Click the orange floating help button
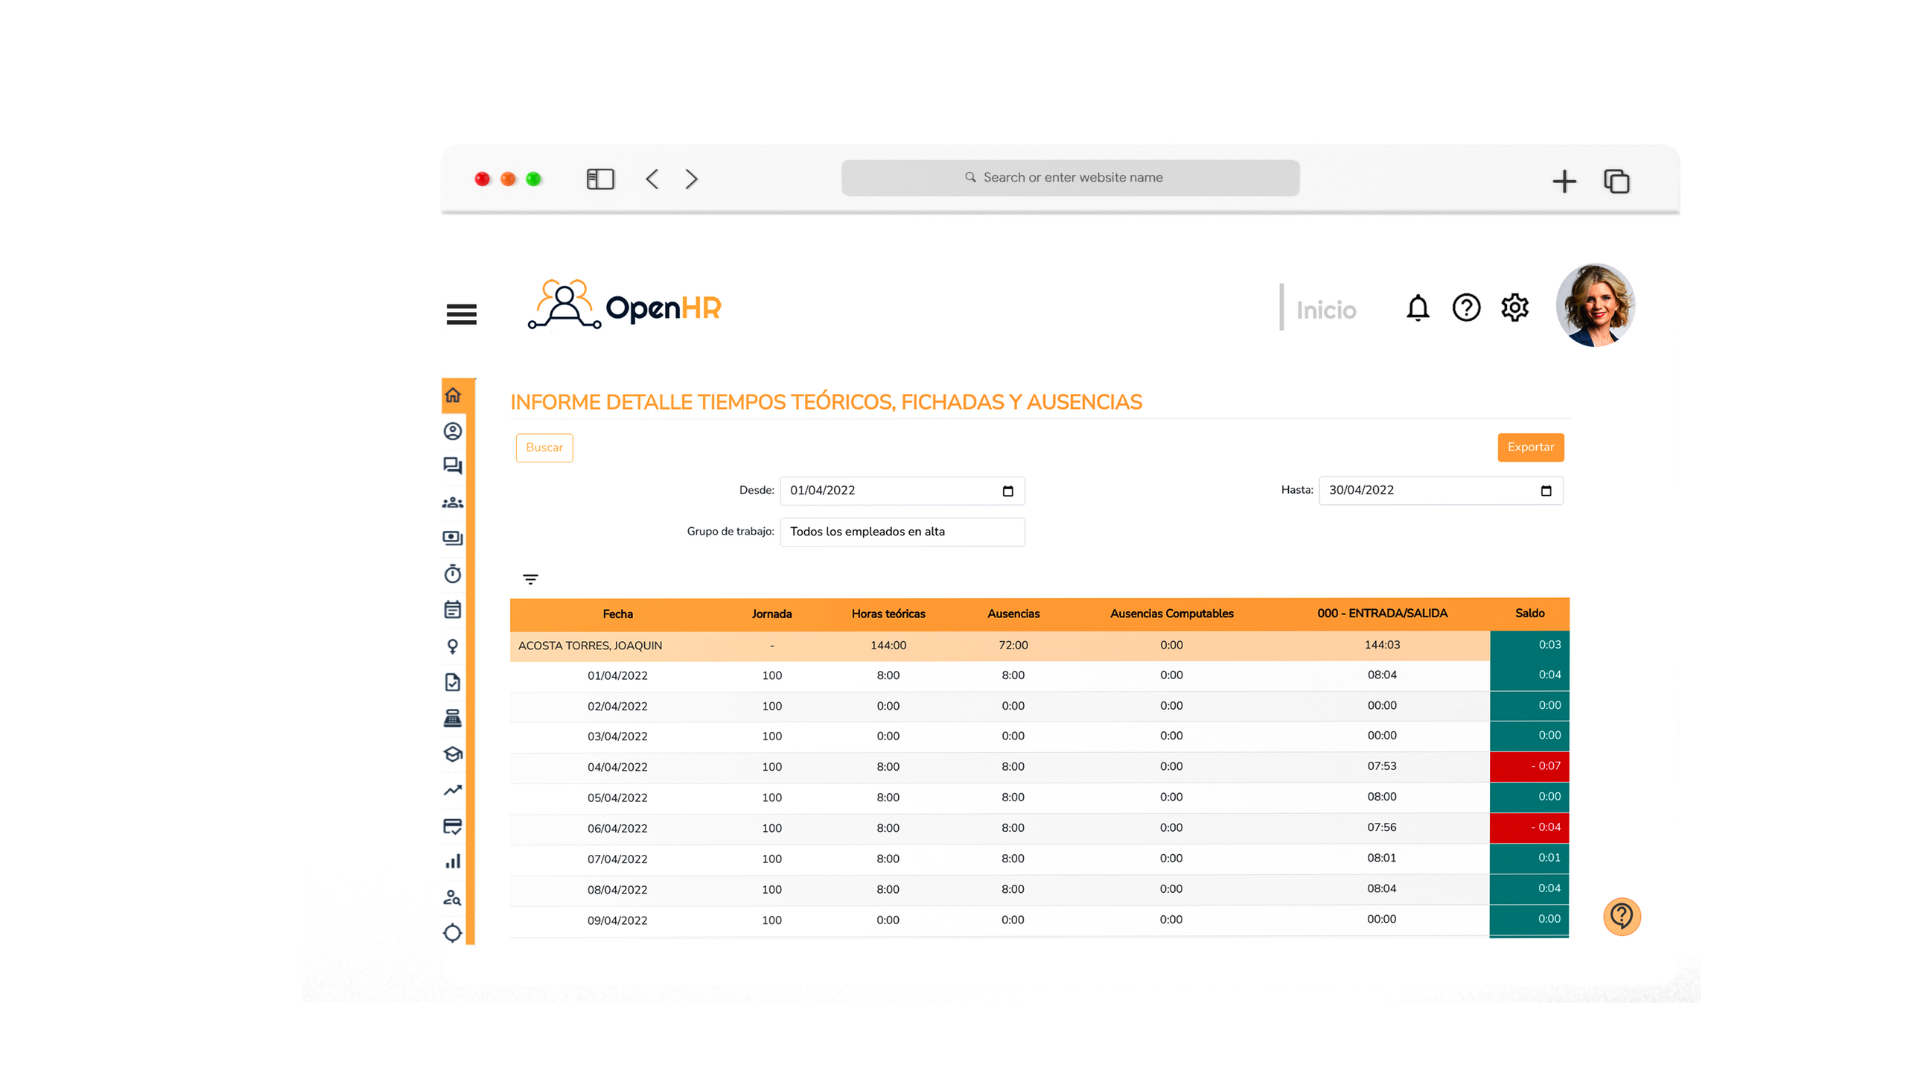Viewport: 1920px width, 1080px height. [x=1621, y=916]
